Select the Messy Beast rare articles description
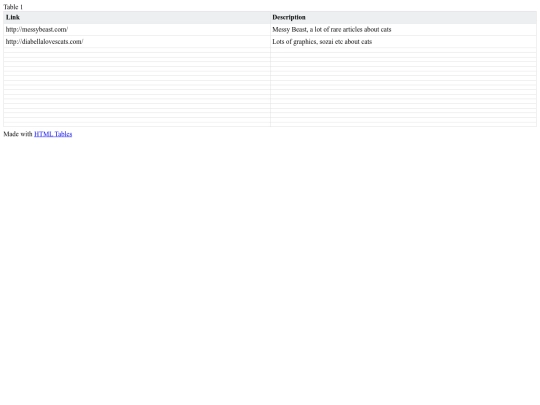Screen dimensions: 540x405 tap(403, 30)
